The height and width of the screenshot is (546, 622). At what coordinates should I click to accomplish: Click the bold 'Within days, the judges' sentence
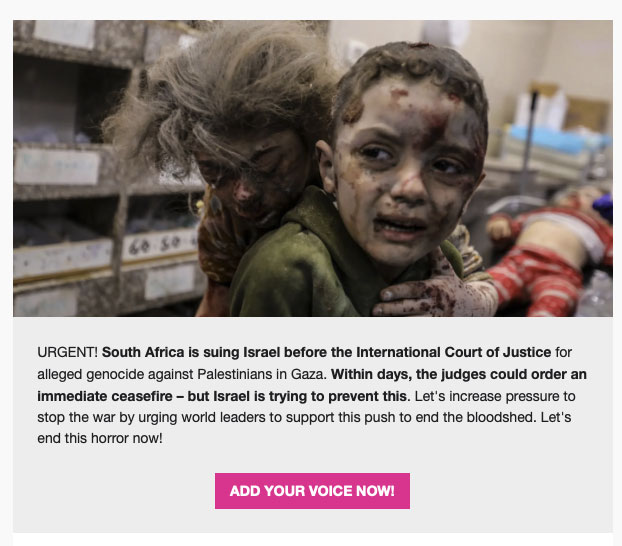tap(459, 374)
